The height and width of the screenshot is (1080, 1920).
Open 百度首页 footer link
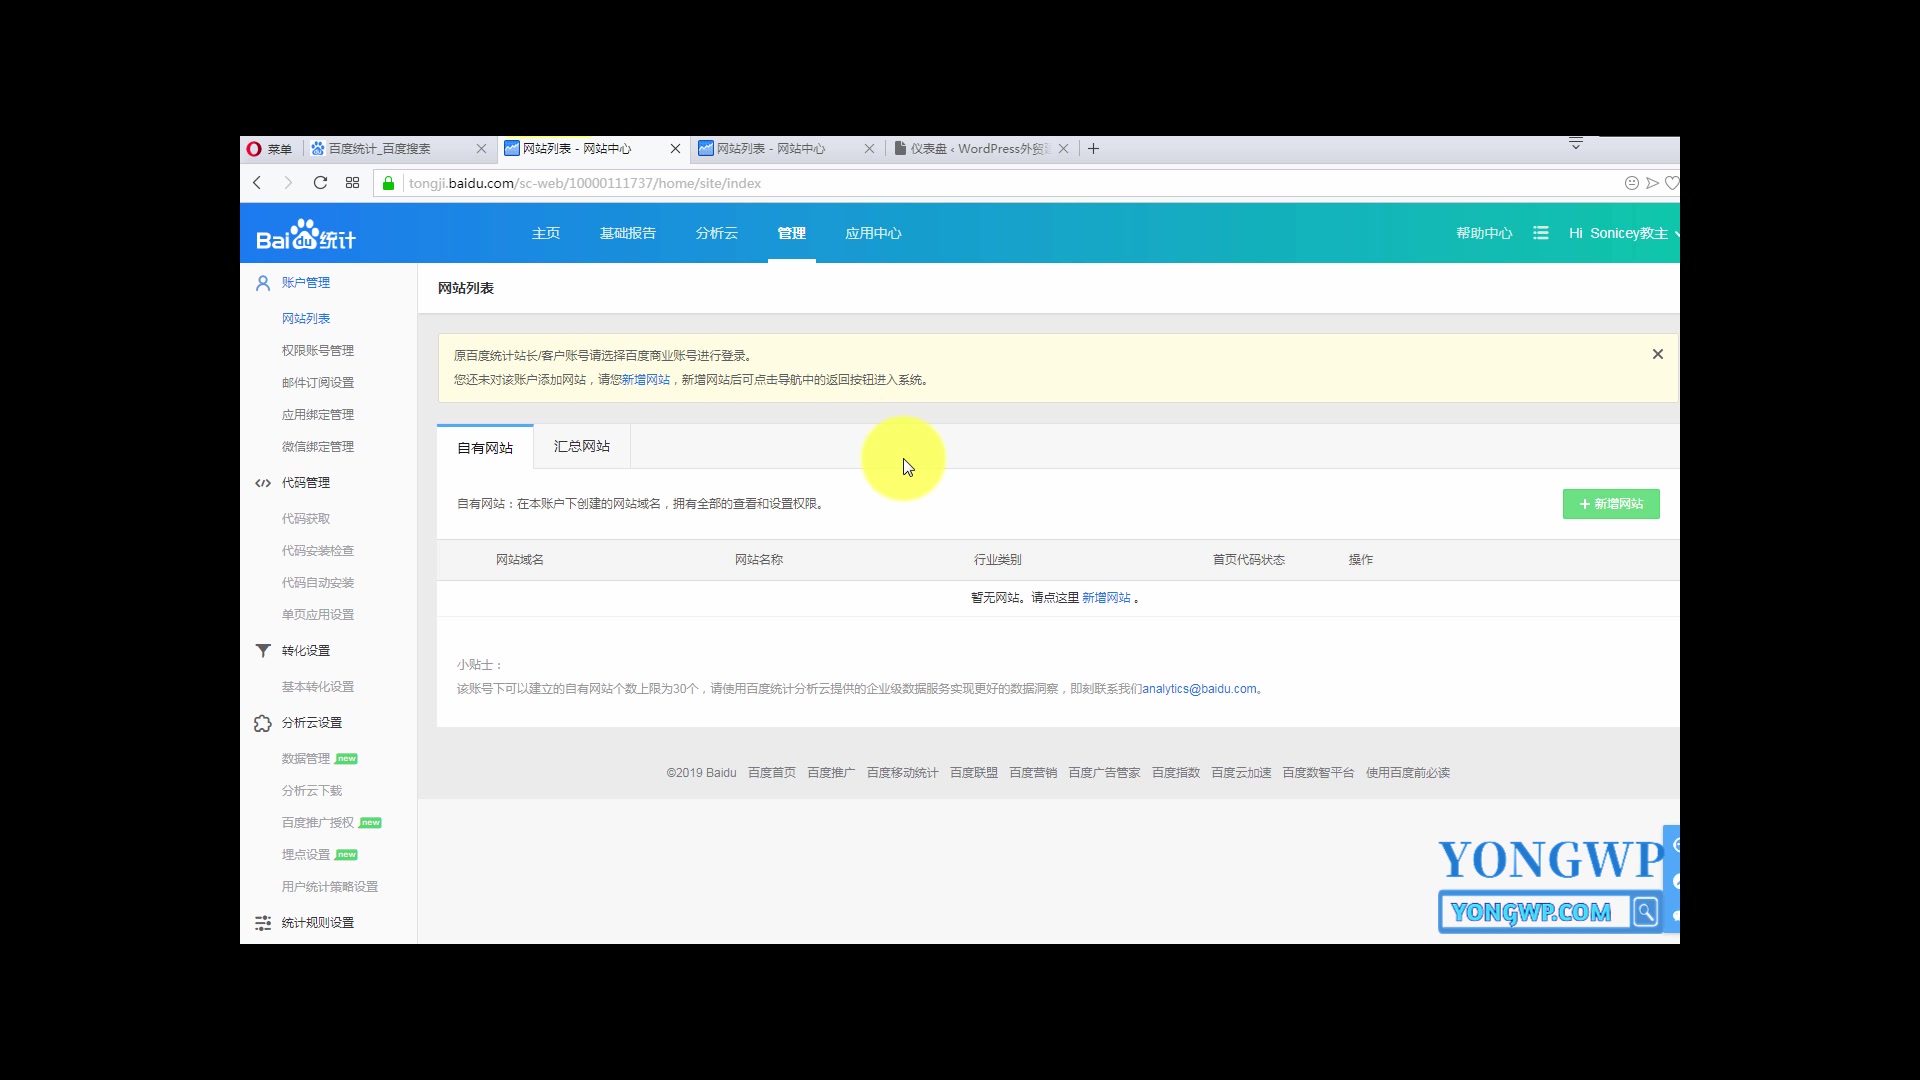(x=772, y=773)
